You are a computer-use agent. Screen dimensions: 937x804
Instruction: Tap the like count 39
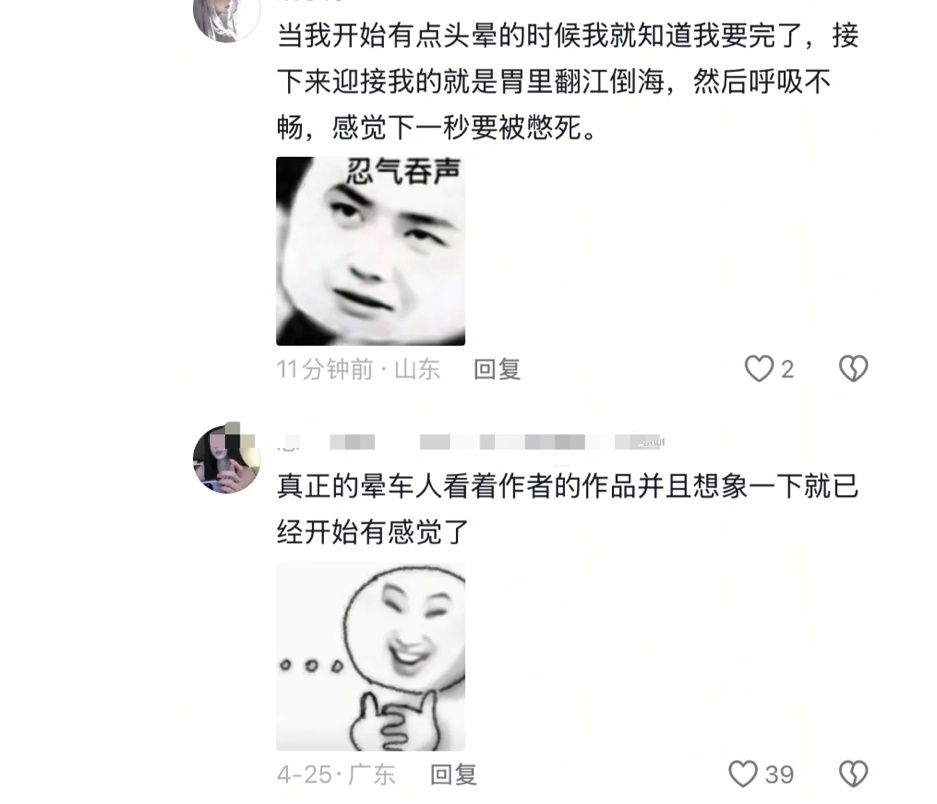pyautogui.click(x=779, y=775)
